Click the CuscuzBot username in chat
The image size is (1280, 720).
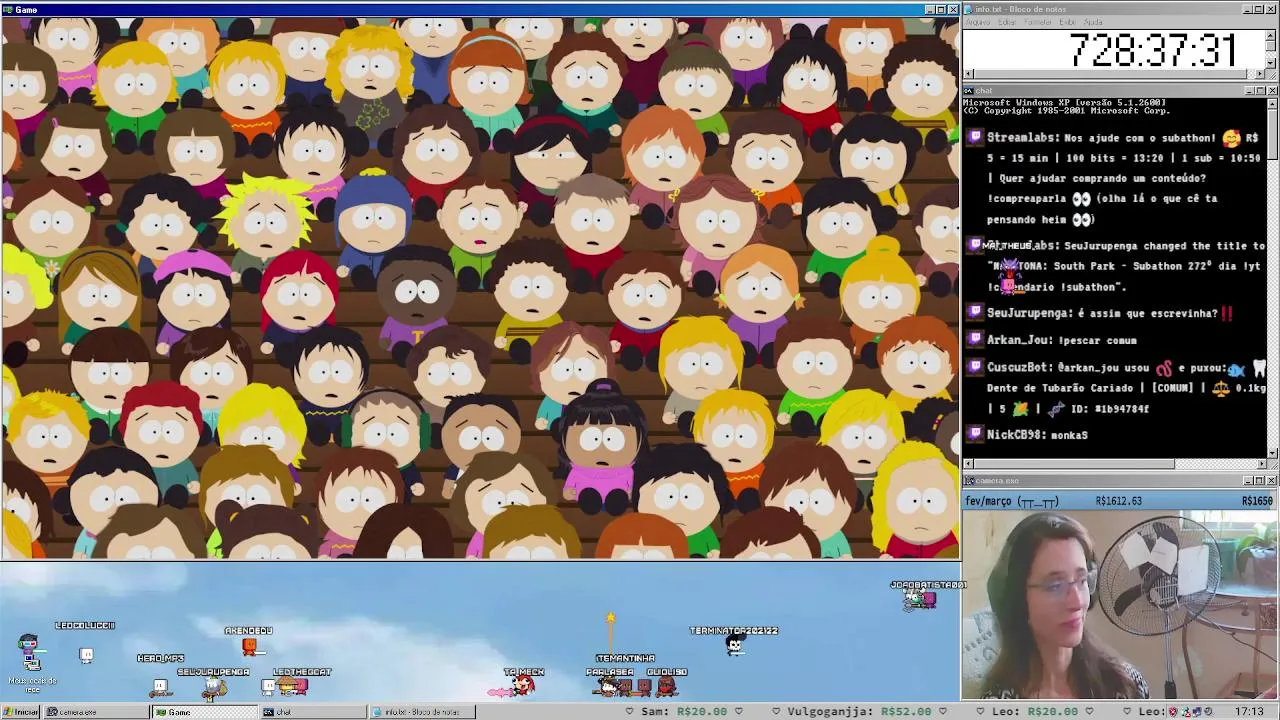[1018, 367]
